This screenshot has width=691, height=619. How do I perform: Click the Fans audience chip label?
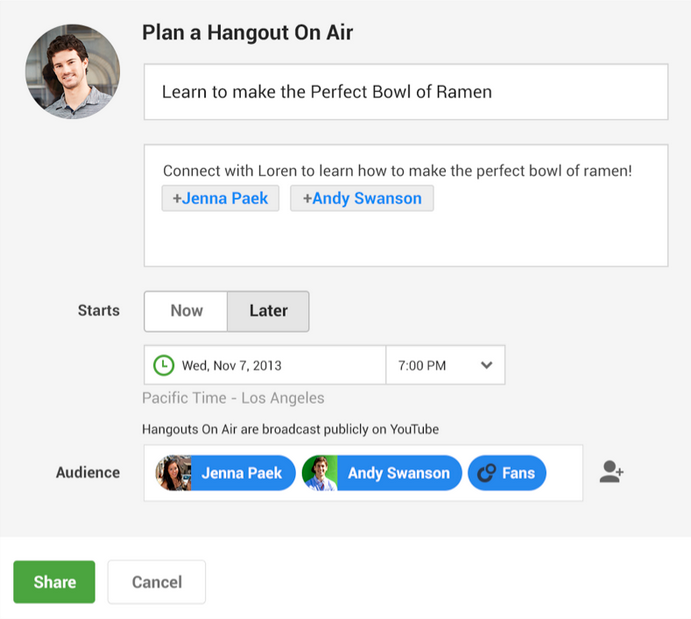518,473
